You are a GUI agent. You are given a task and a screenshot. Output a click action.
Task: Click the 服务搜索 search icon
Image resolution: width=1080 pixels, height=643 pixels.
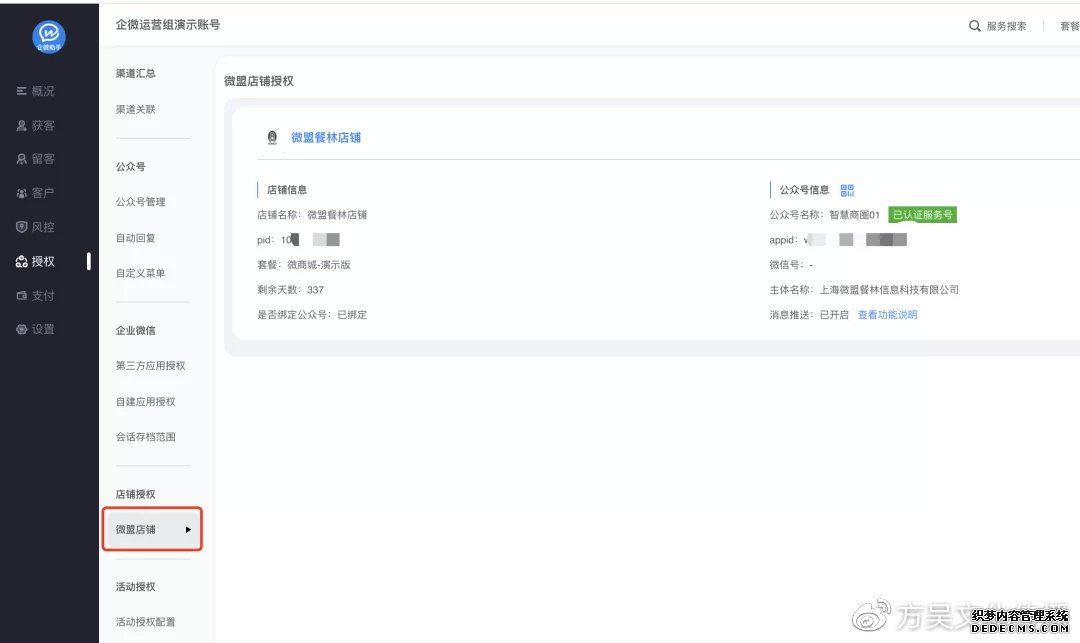coord(975,26)
